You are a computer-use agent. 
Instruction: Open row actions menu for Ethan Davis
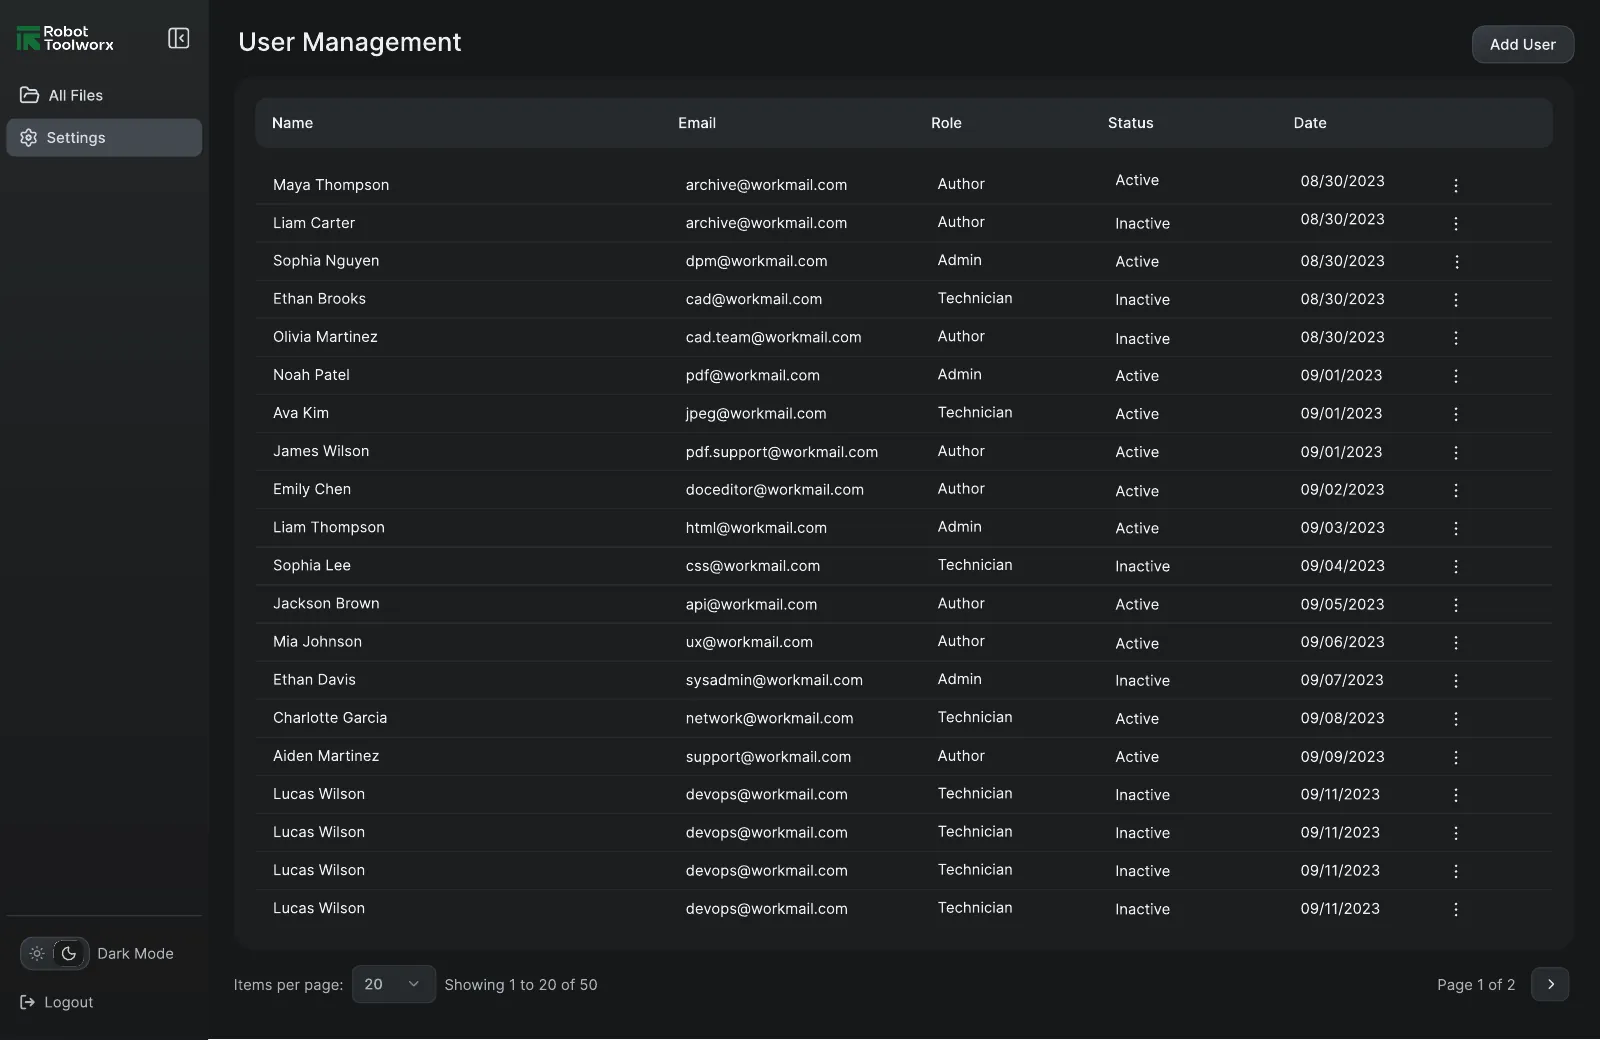pos(1456,680)
